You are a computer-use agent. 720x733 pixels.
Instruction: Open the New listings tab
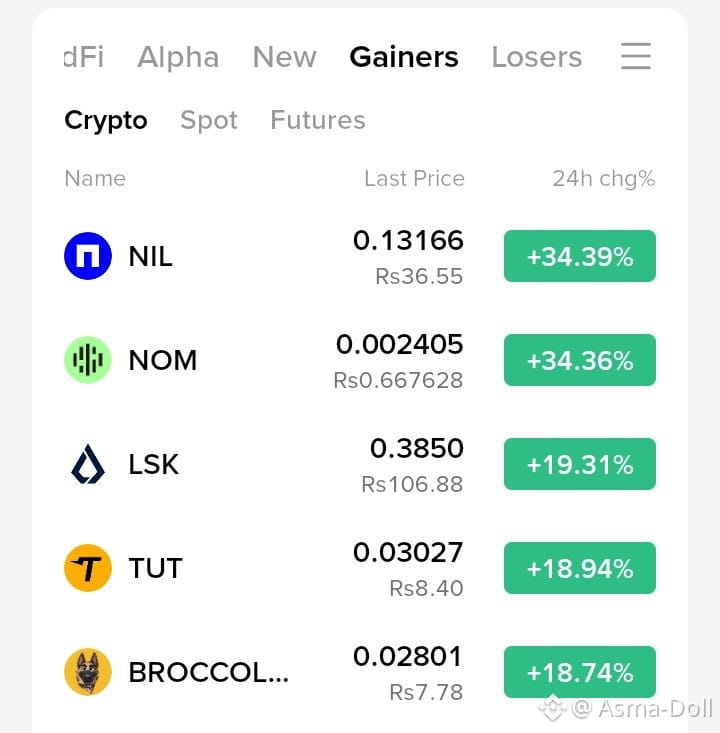coord(284,57)
